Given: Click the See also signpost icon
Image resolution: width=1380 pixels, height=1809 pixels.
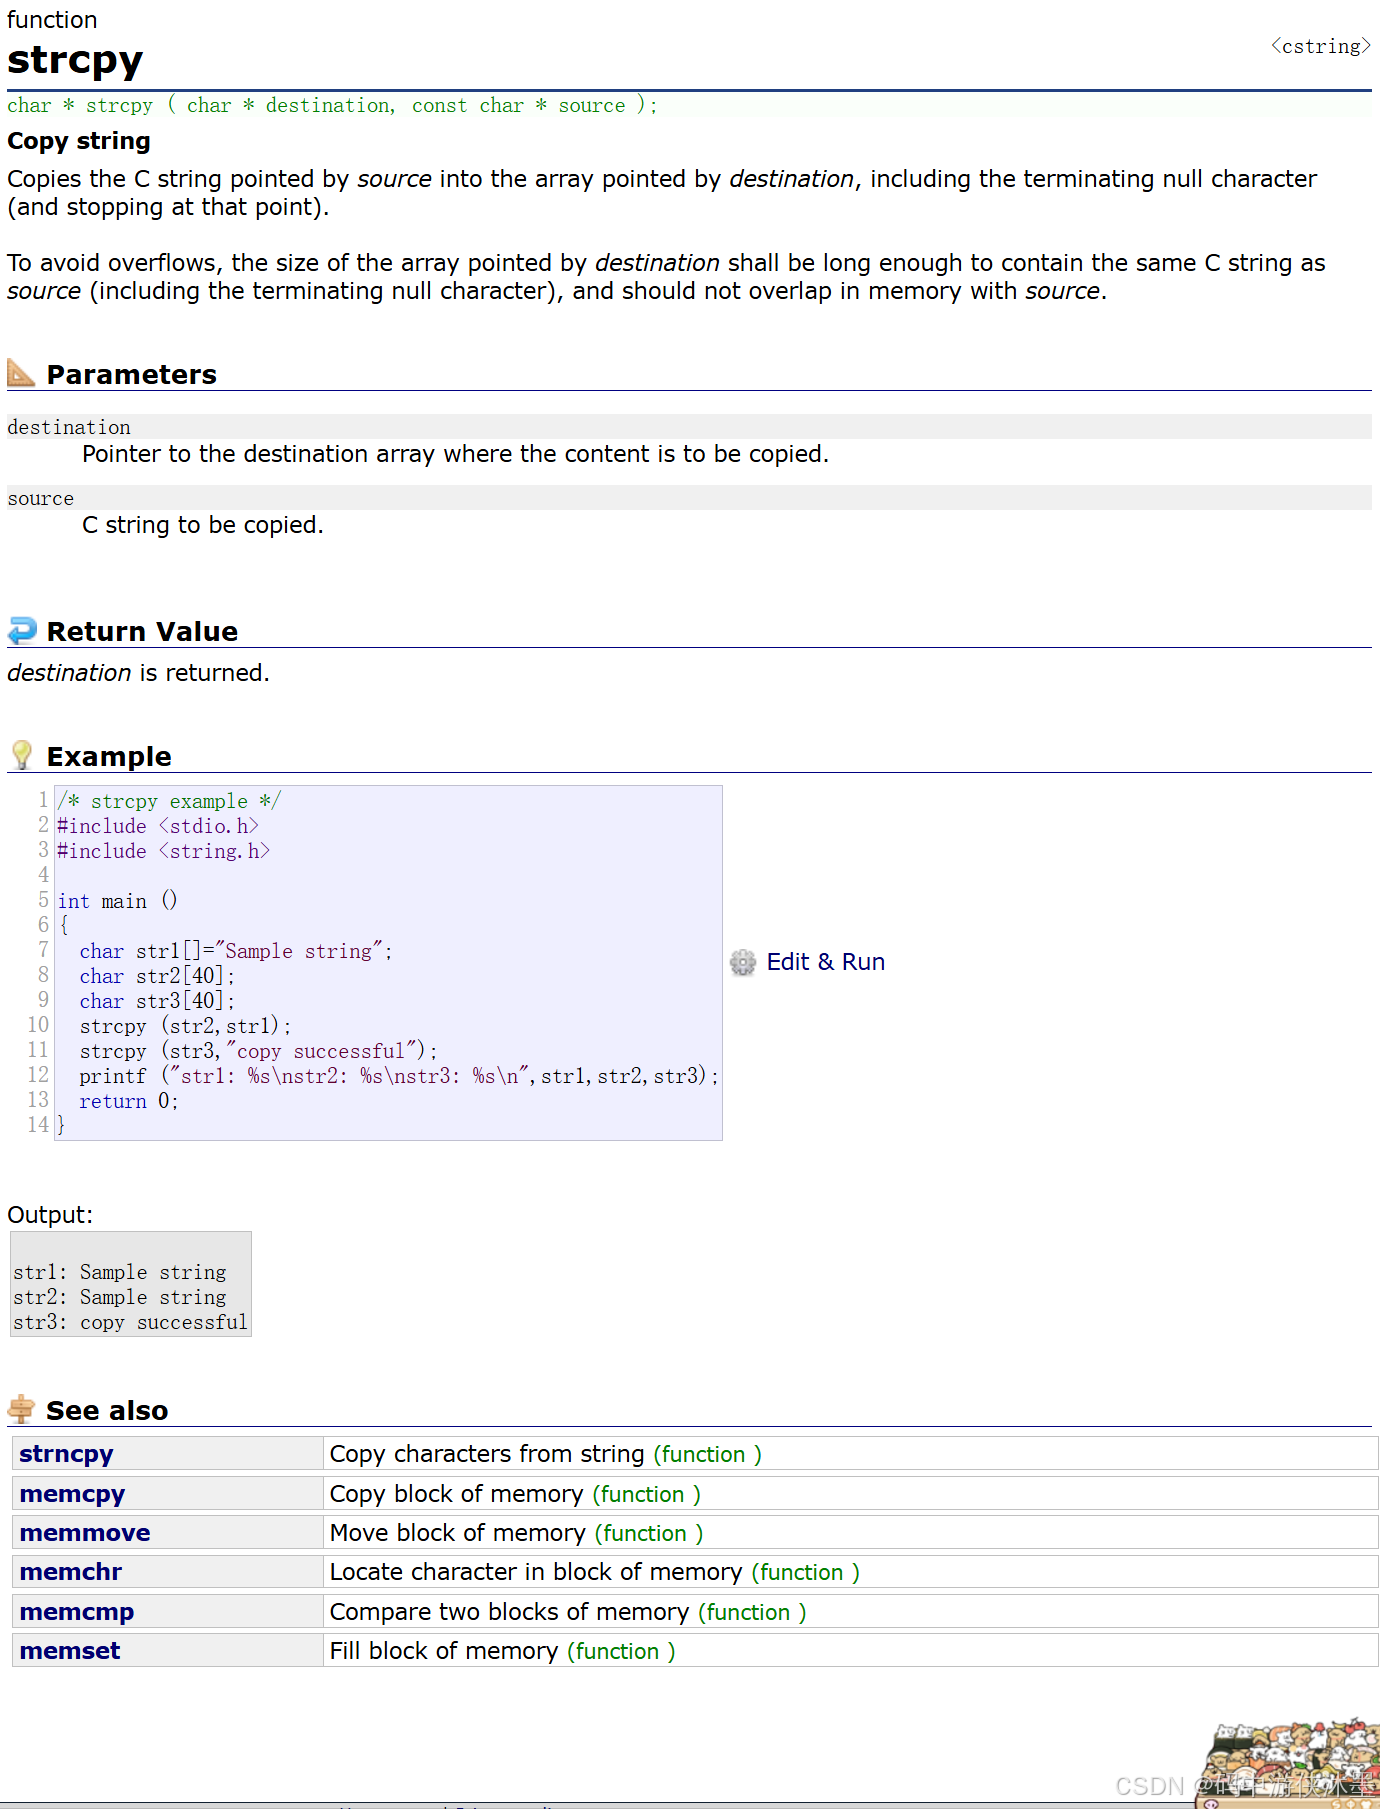Looking at the screenshot, I should pyautogui.click(x=21, y=1409).
